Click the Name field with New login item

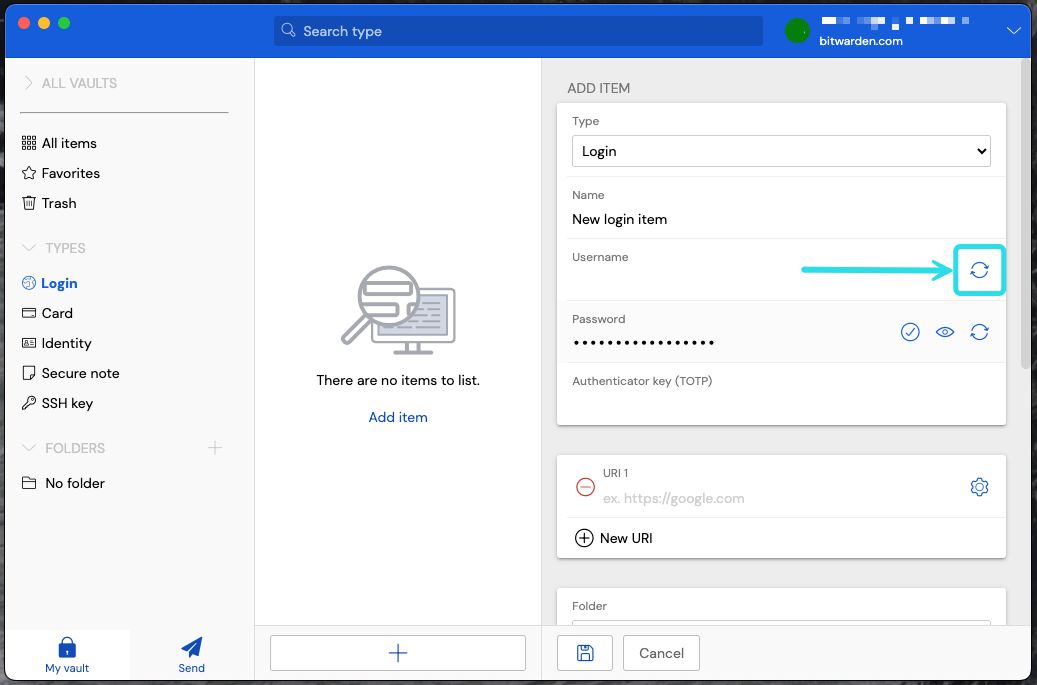click(781, 220)
